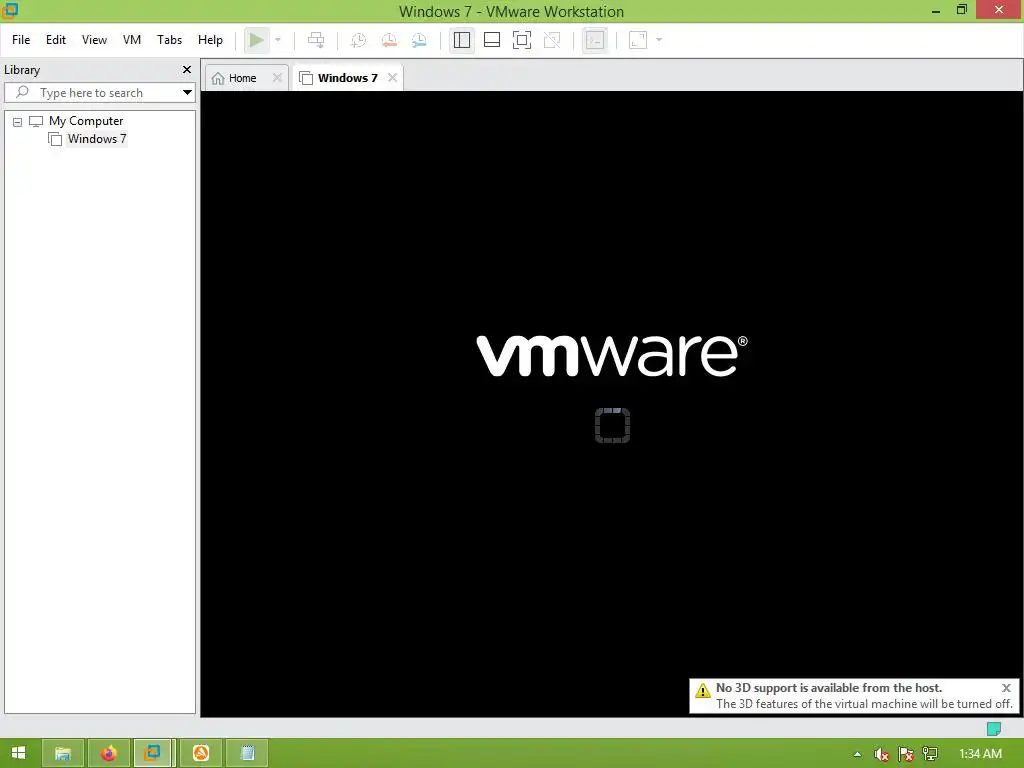Image resolution: width=1024 pixels, height=768 pixels.
Task: Click inside the VM console display
Action: [612, 404]
